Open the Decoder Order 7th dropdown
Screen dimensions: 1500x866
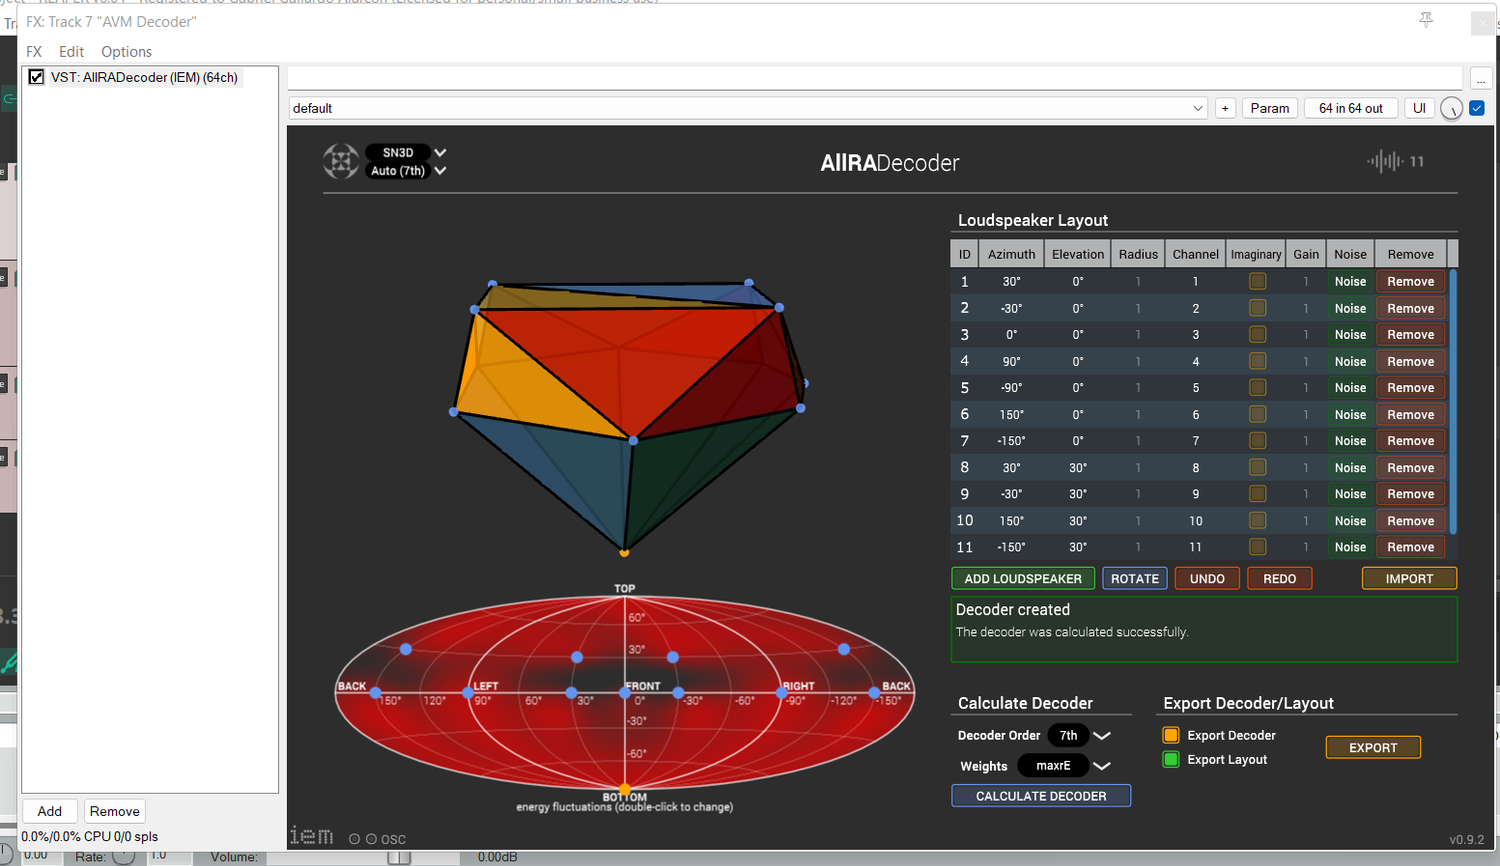1079,735
